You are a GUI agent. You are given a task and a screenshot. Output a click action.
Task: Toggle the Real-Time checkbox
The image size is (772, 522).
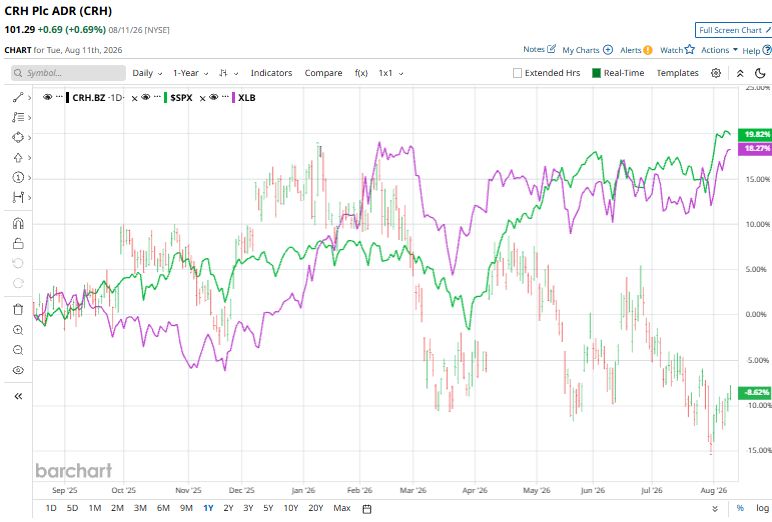click(x=596, y=73)
